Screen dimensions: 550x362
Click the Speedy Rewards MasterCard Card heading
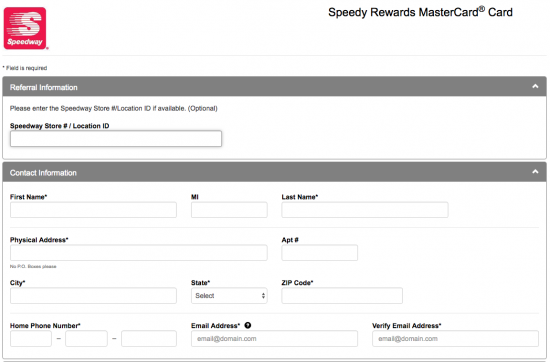(420, 12)
